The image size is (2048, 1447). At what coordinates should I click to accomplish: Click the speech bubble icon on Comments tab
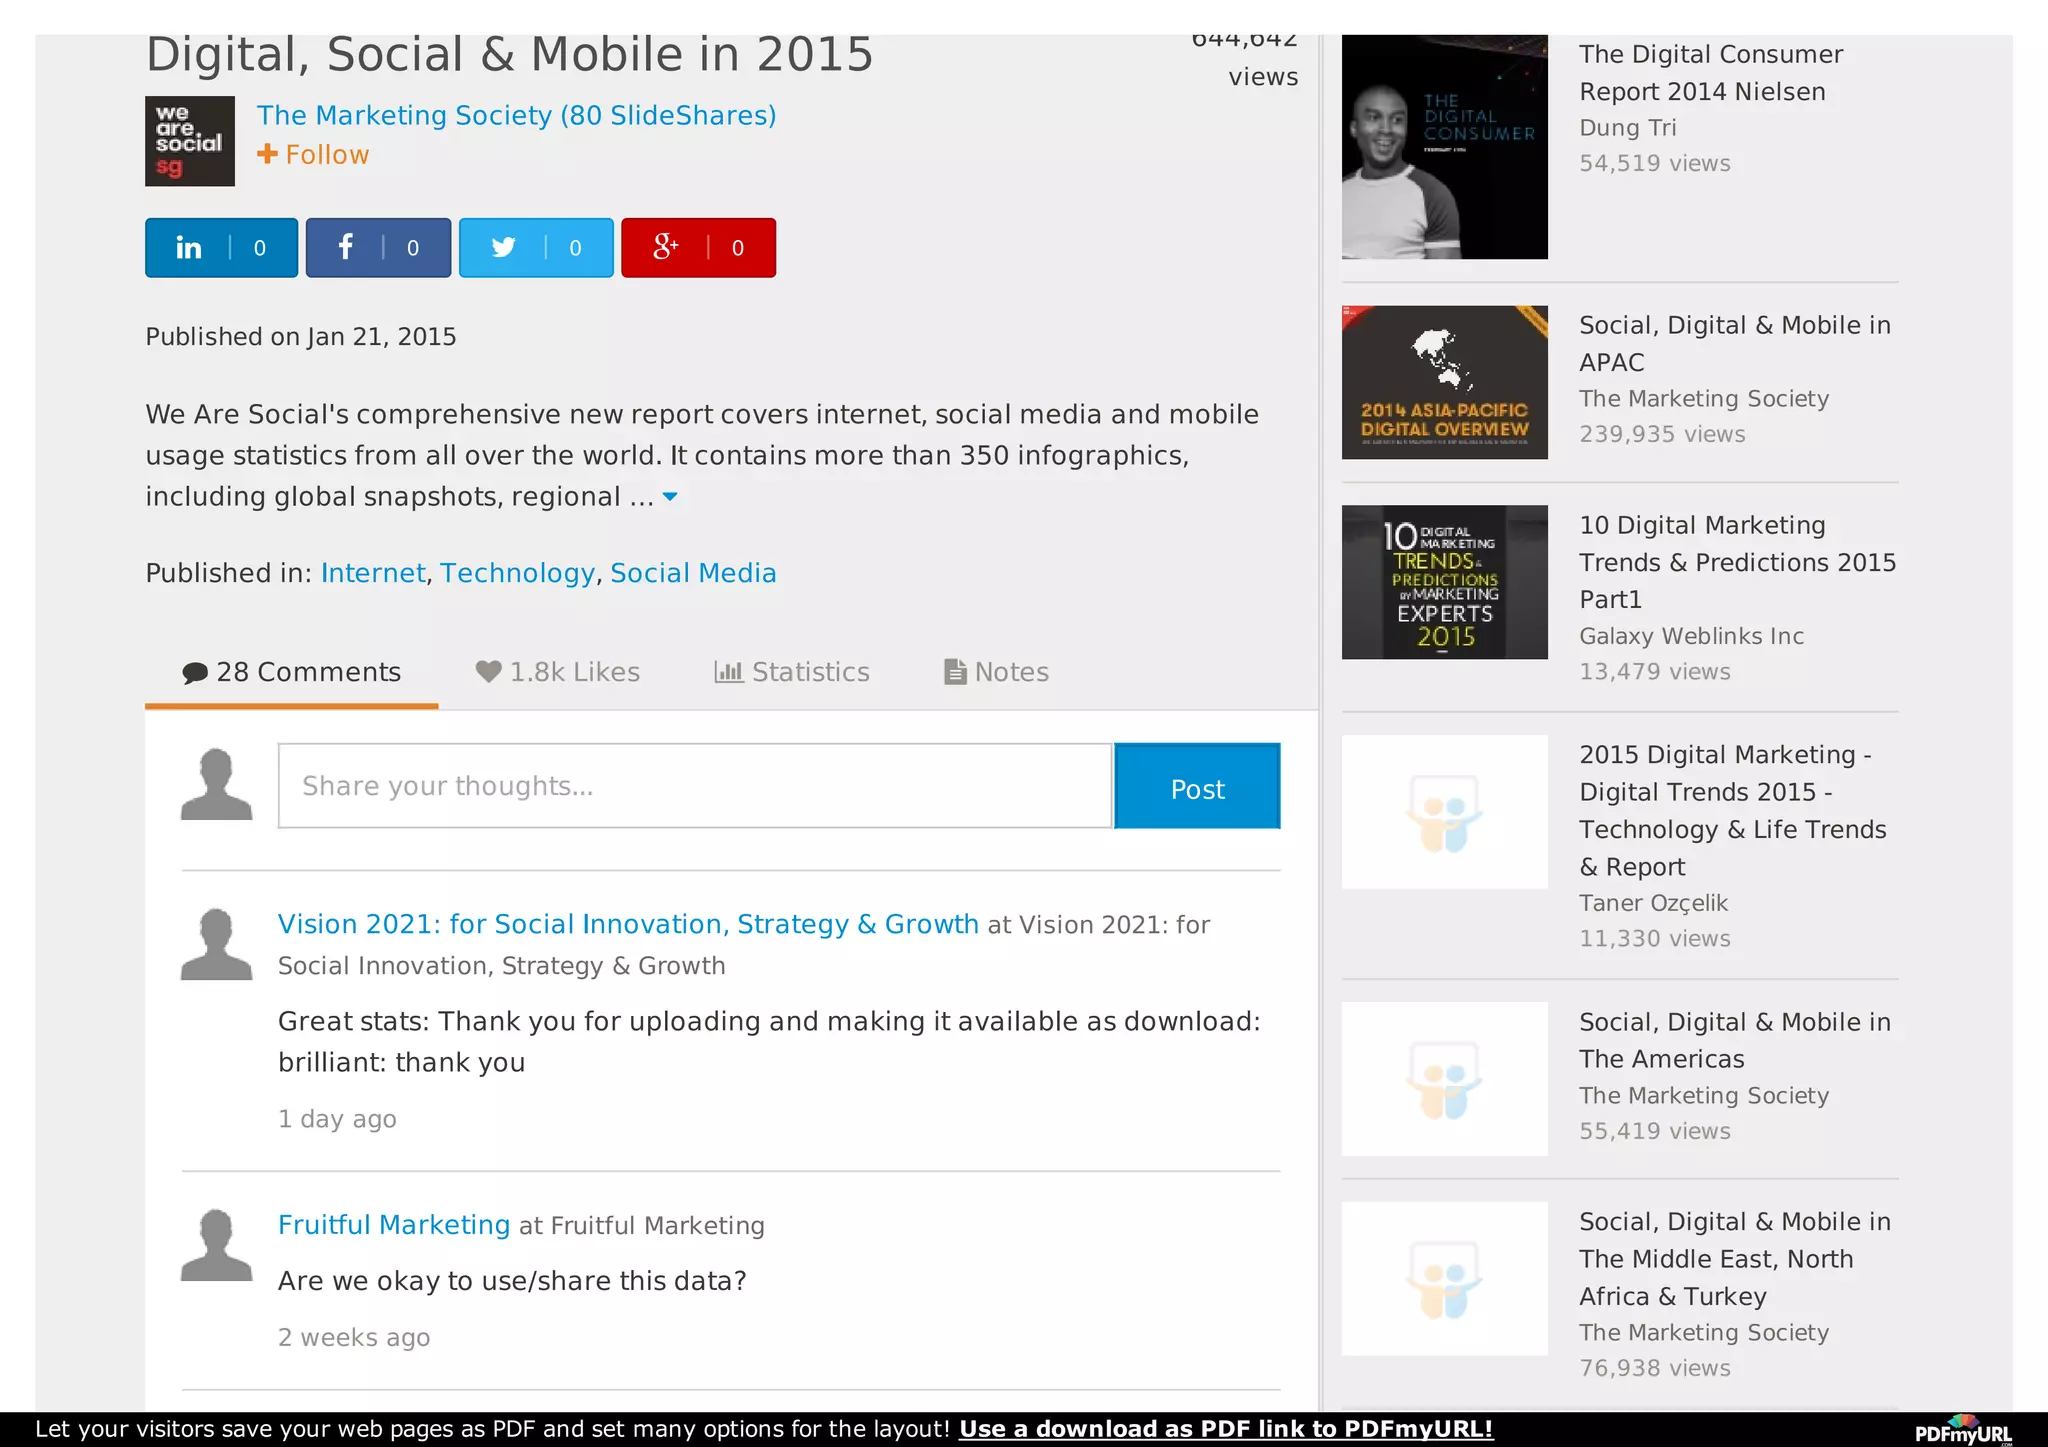(x=195, y=673)
